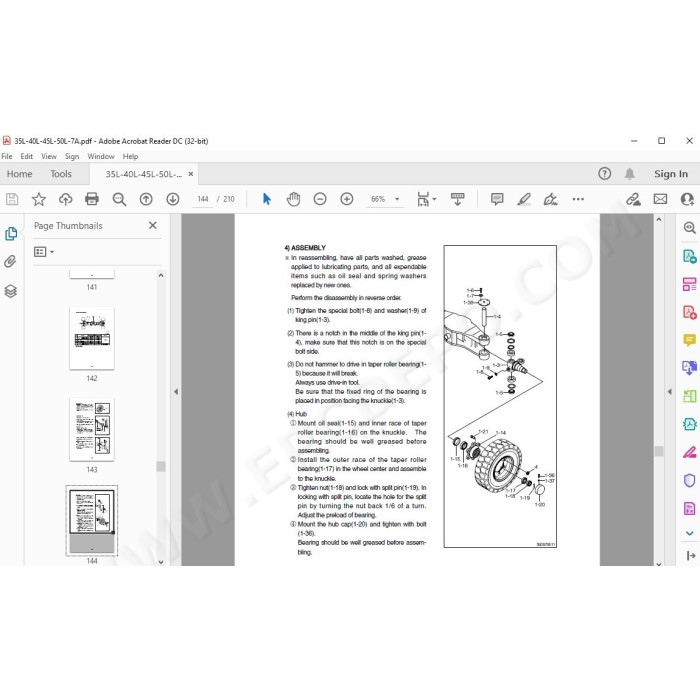
Task: Zoom in with the plus icon
Action: (347, 199)
